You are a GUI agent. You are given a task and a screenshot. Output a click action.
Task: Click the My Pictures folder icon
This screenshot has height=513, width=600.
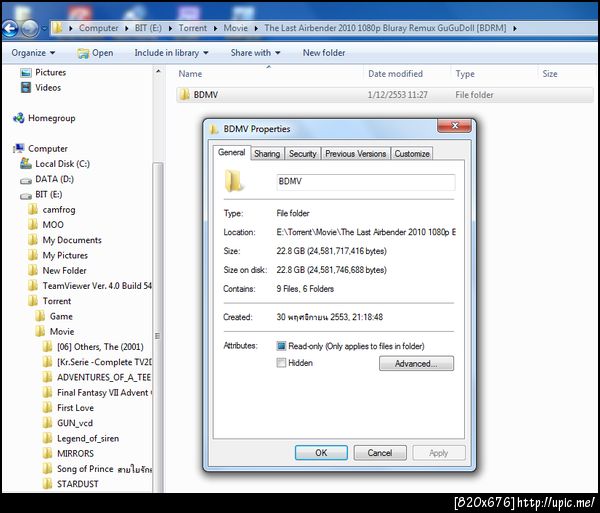tap(33, 255)
